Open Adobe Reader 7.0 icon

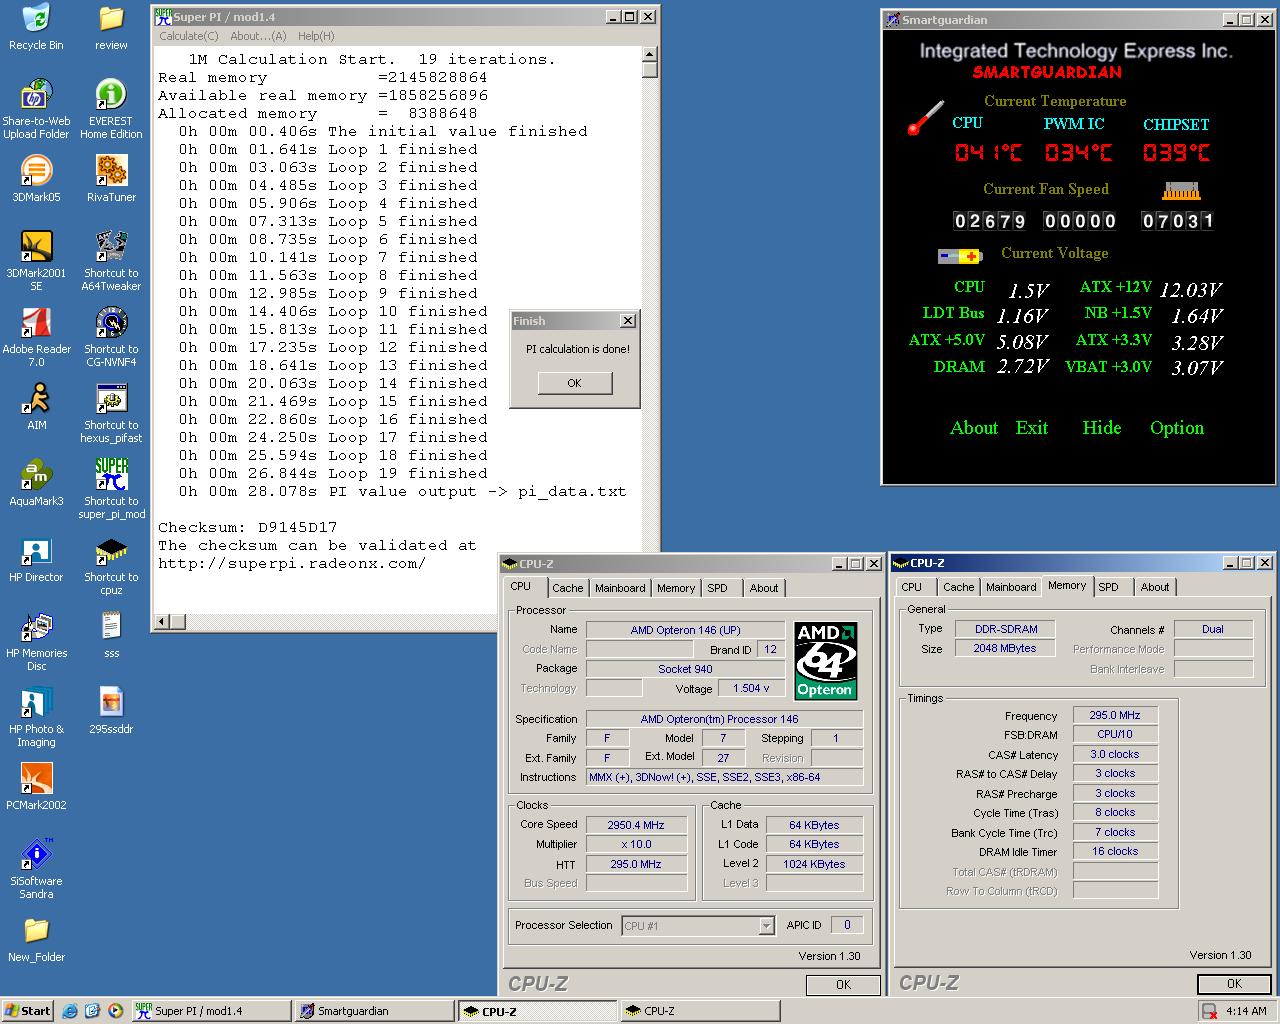(x=36, y=337)
